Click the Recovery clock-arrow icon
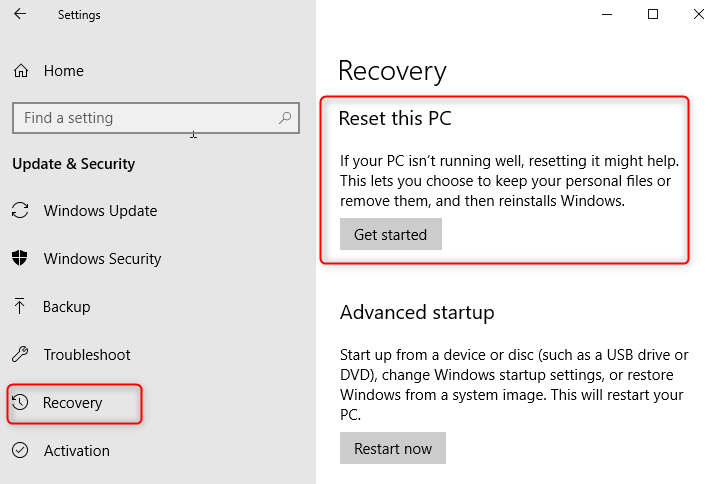This screenshot has height=484, width=713. [20, 403]
